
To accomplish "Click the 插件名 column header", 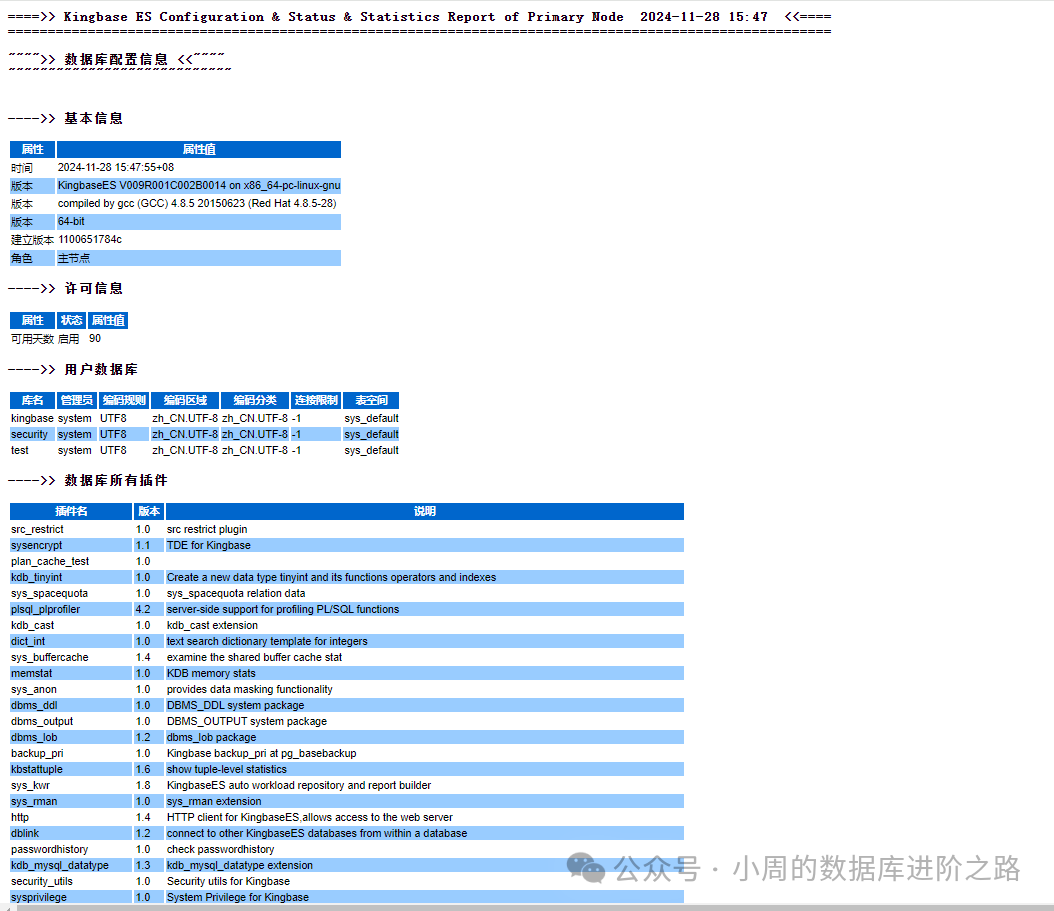I will 71,511.
